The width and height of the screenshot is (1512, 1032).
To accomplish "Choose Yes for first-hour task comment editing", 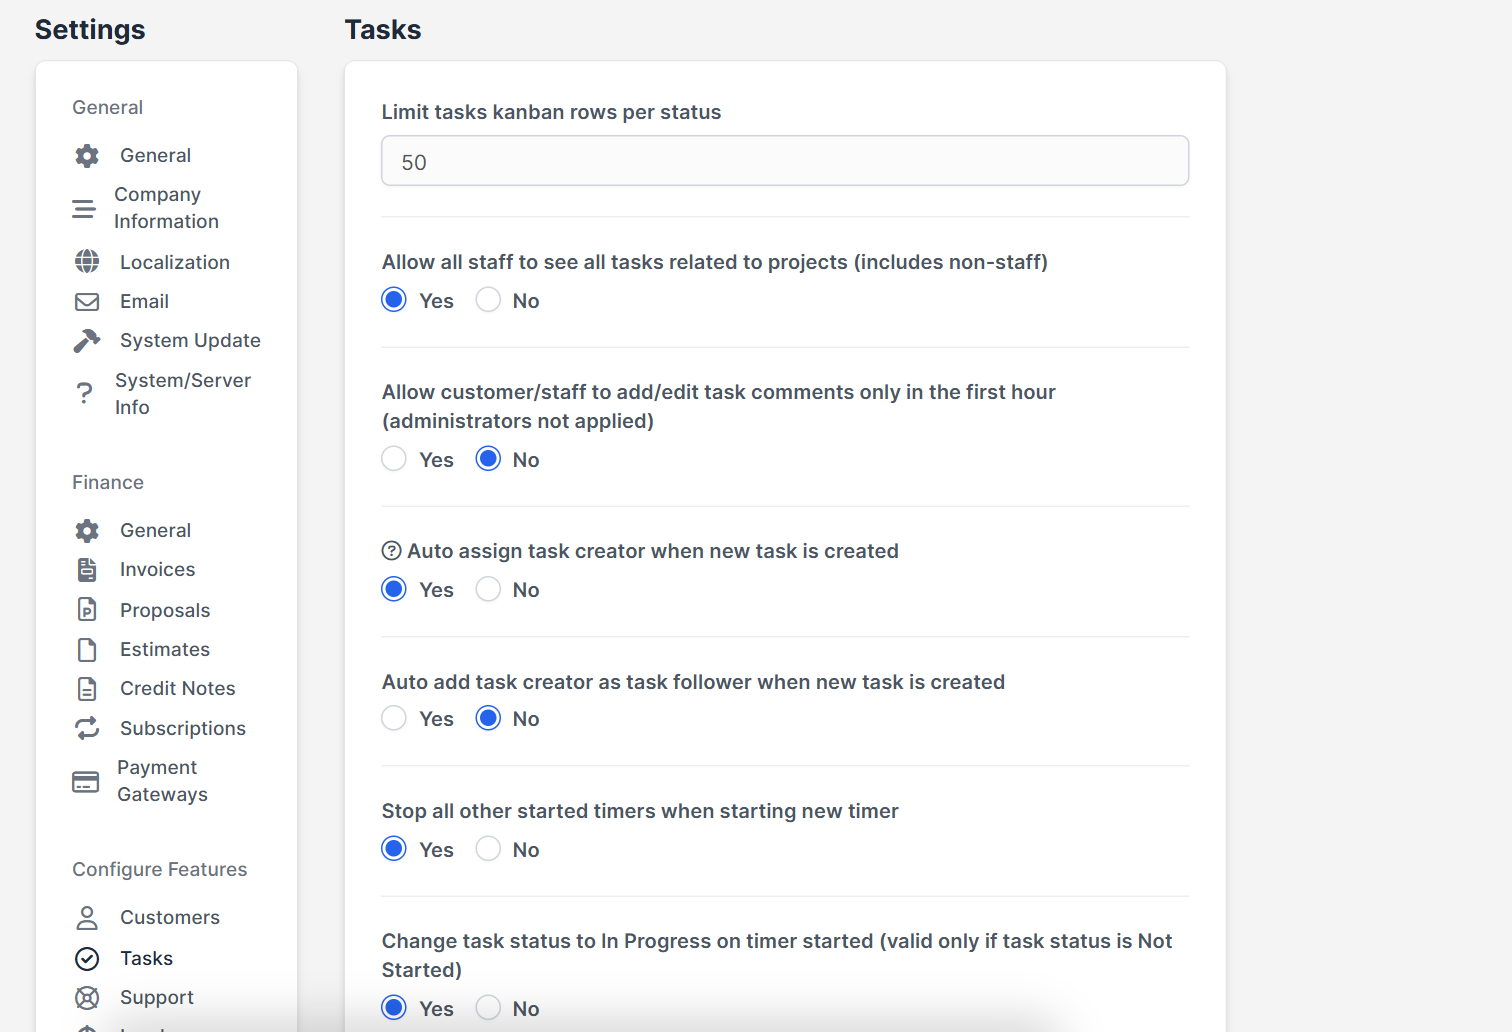I will tap(394, 459).
